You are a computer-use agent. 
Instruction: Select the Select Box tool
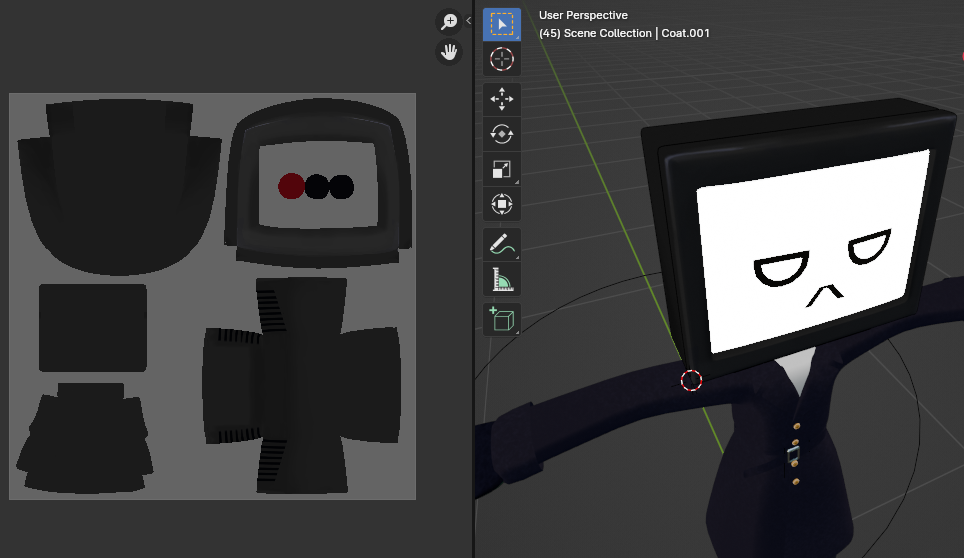[502, 25]
